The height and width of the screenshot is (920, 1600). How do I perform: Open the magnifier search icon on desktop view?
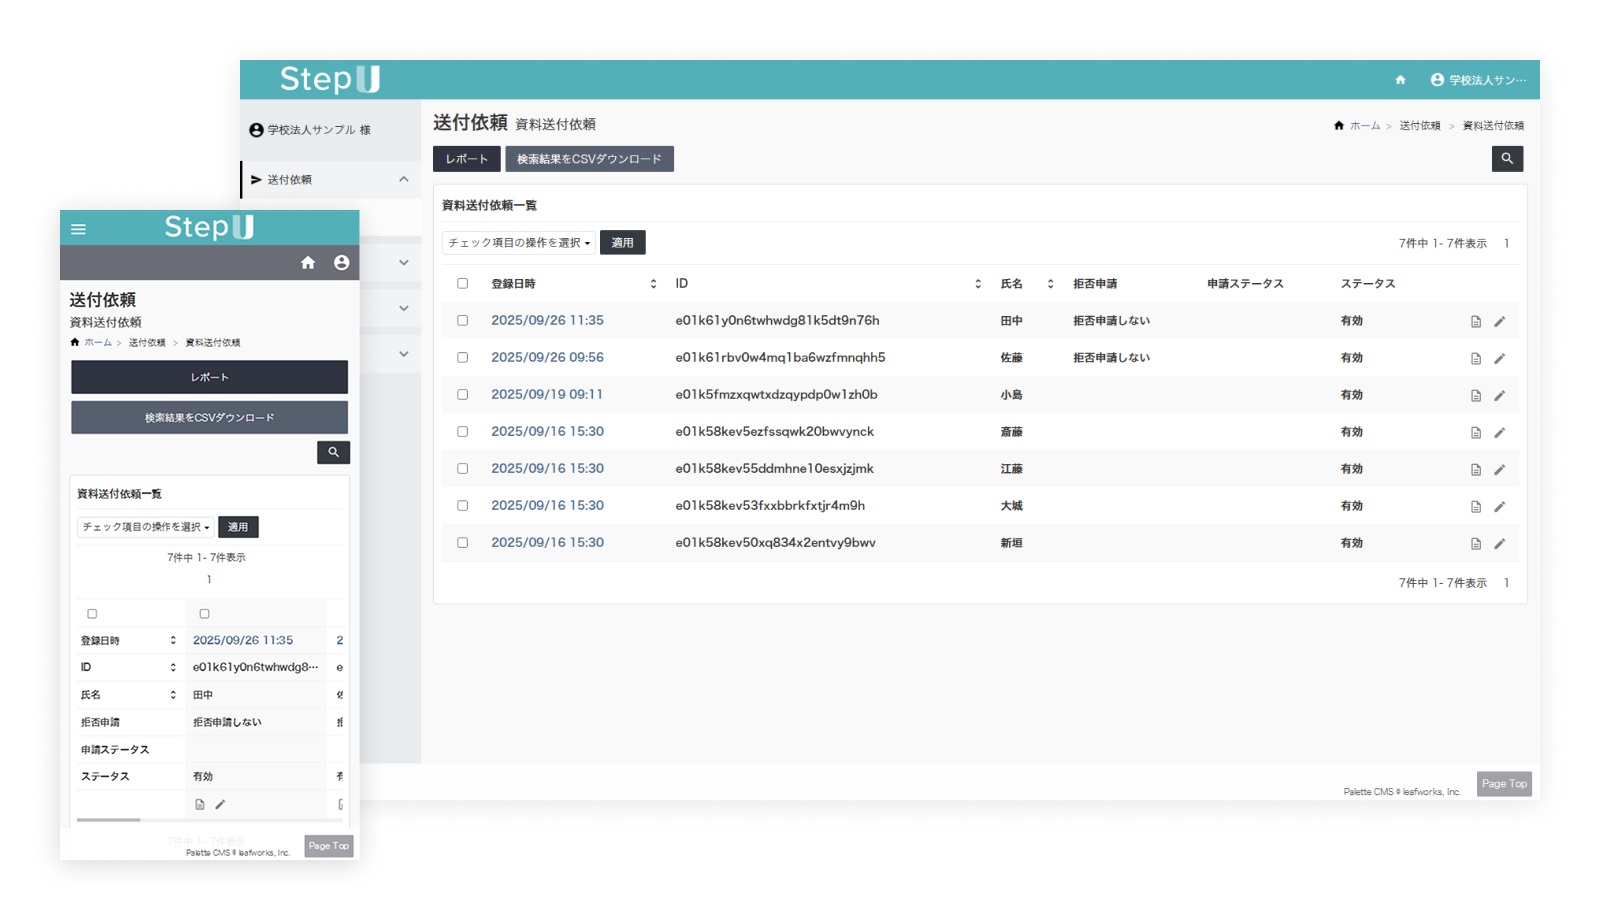click(x=1507, y=159)
